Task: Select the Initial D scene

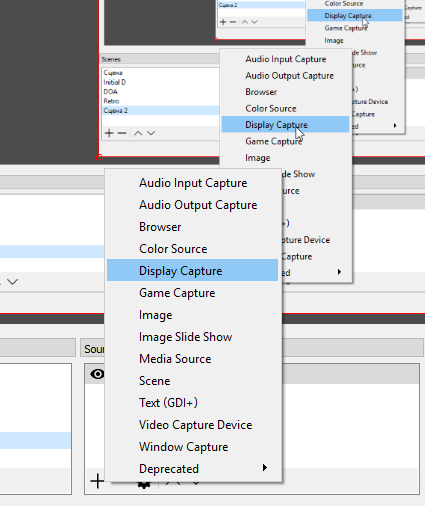Action: pyautogui.click(x=160, y=82)
